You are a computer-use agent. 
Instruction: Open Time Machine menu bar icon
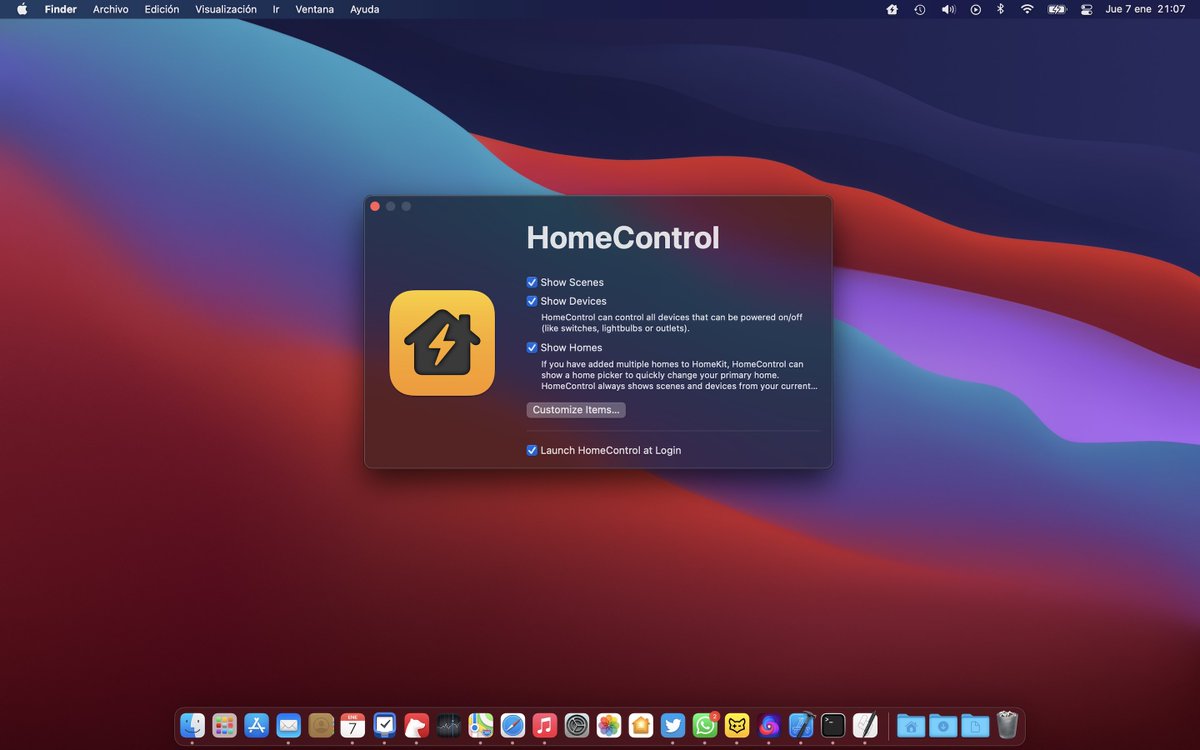coord(920,9)
